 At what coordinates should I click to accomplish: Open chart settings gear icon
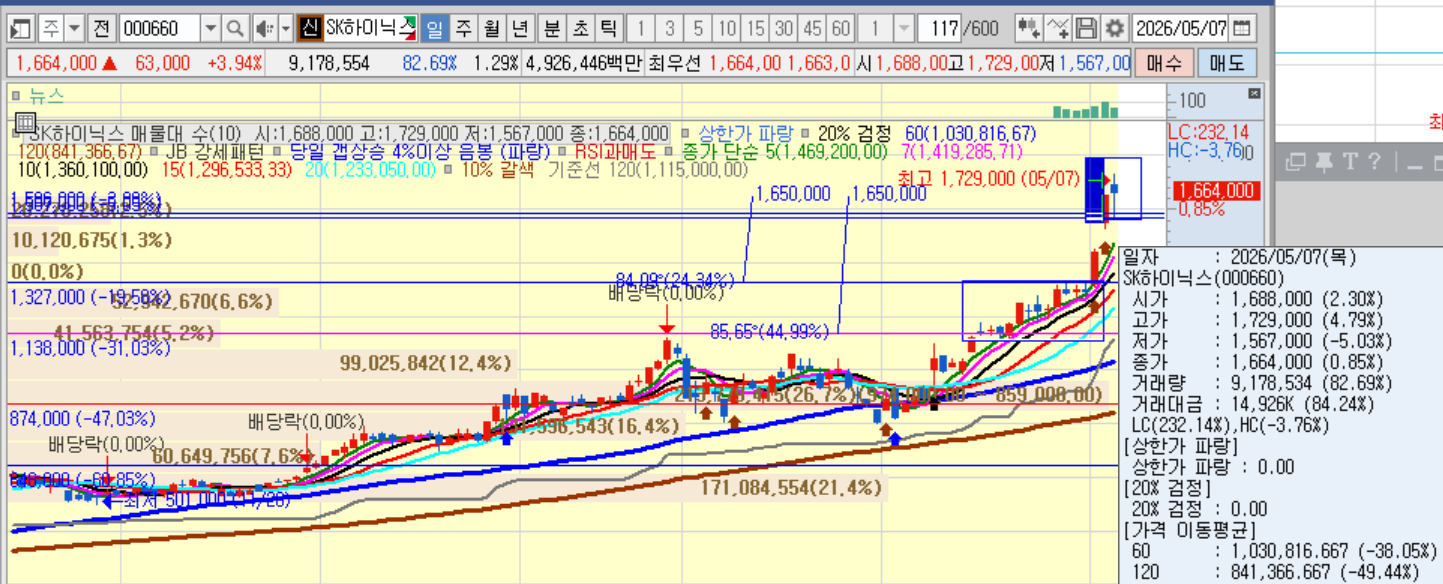click(1115, 28)
